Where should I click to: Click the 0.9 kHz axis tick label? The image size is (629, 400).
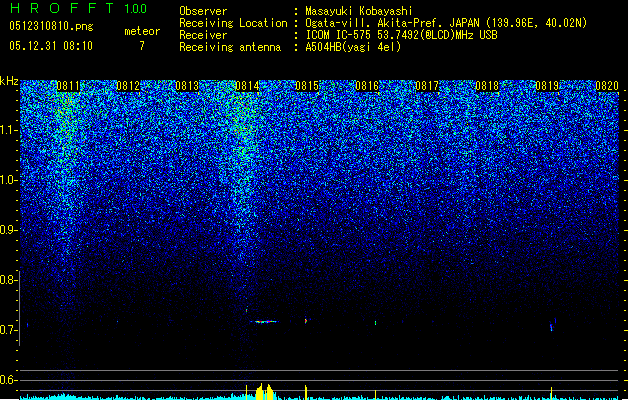[x=7, y=230]
